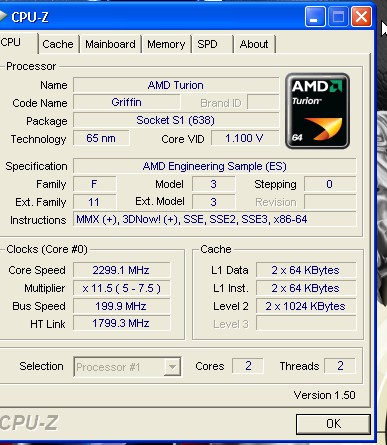Select the Instructions field text
Screen dimensions: 387x445
pos(215,220)
